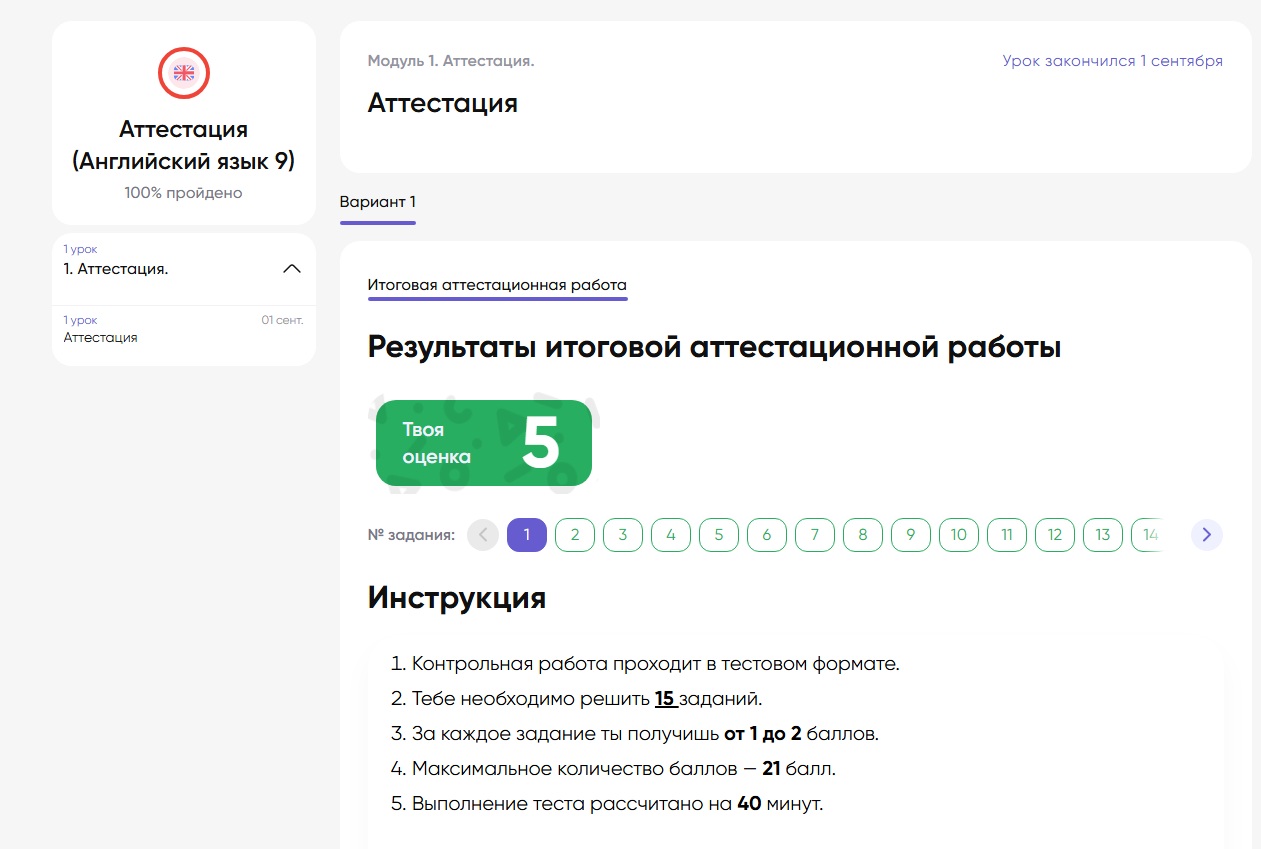Switch to the 'Вариант 1' tab

click(x=377, y=201)
